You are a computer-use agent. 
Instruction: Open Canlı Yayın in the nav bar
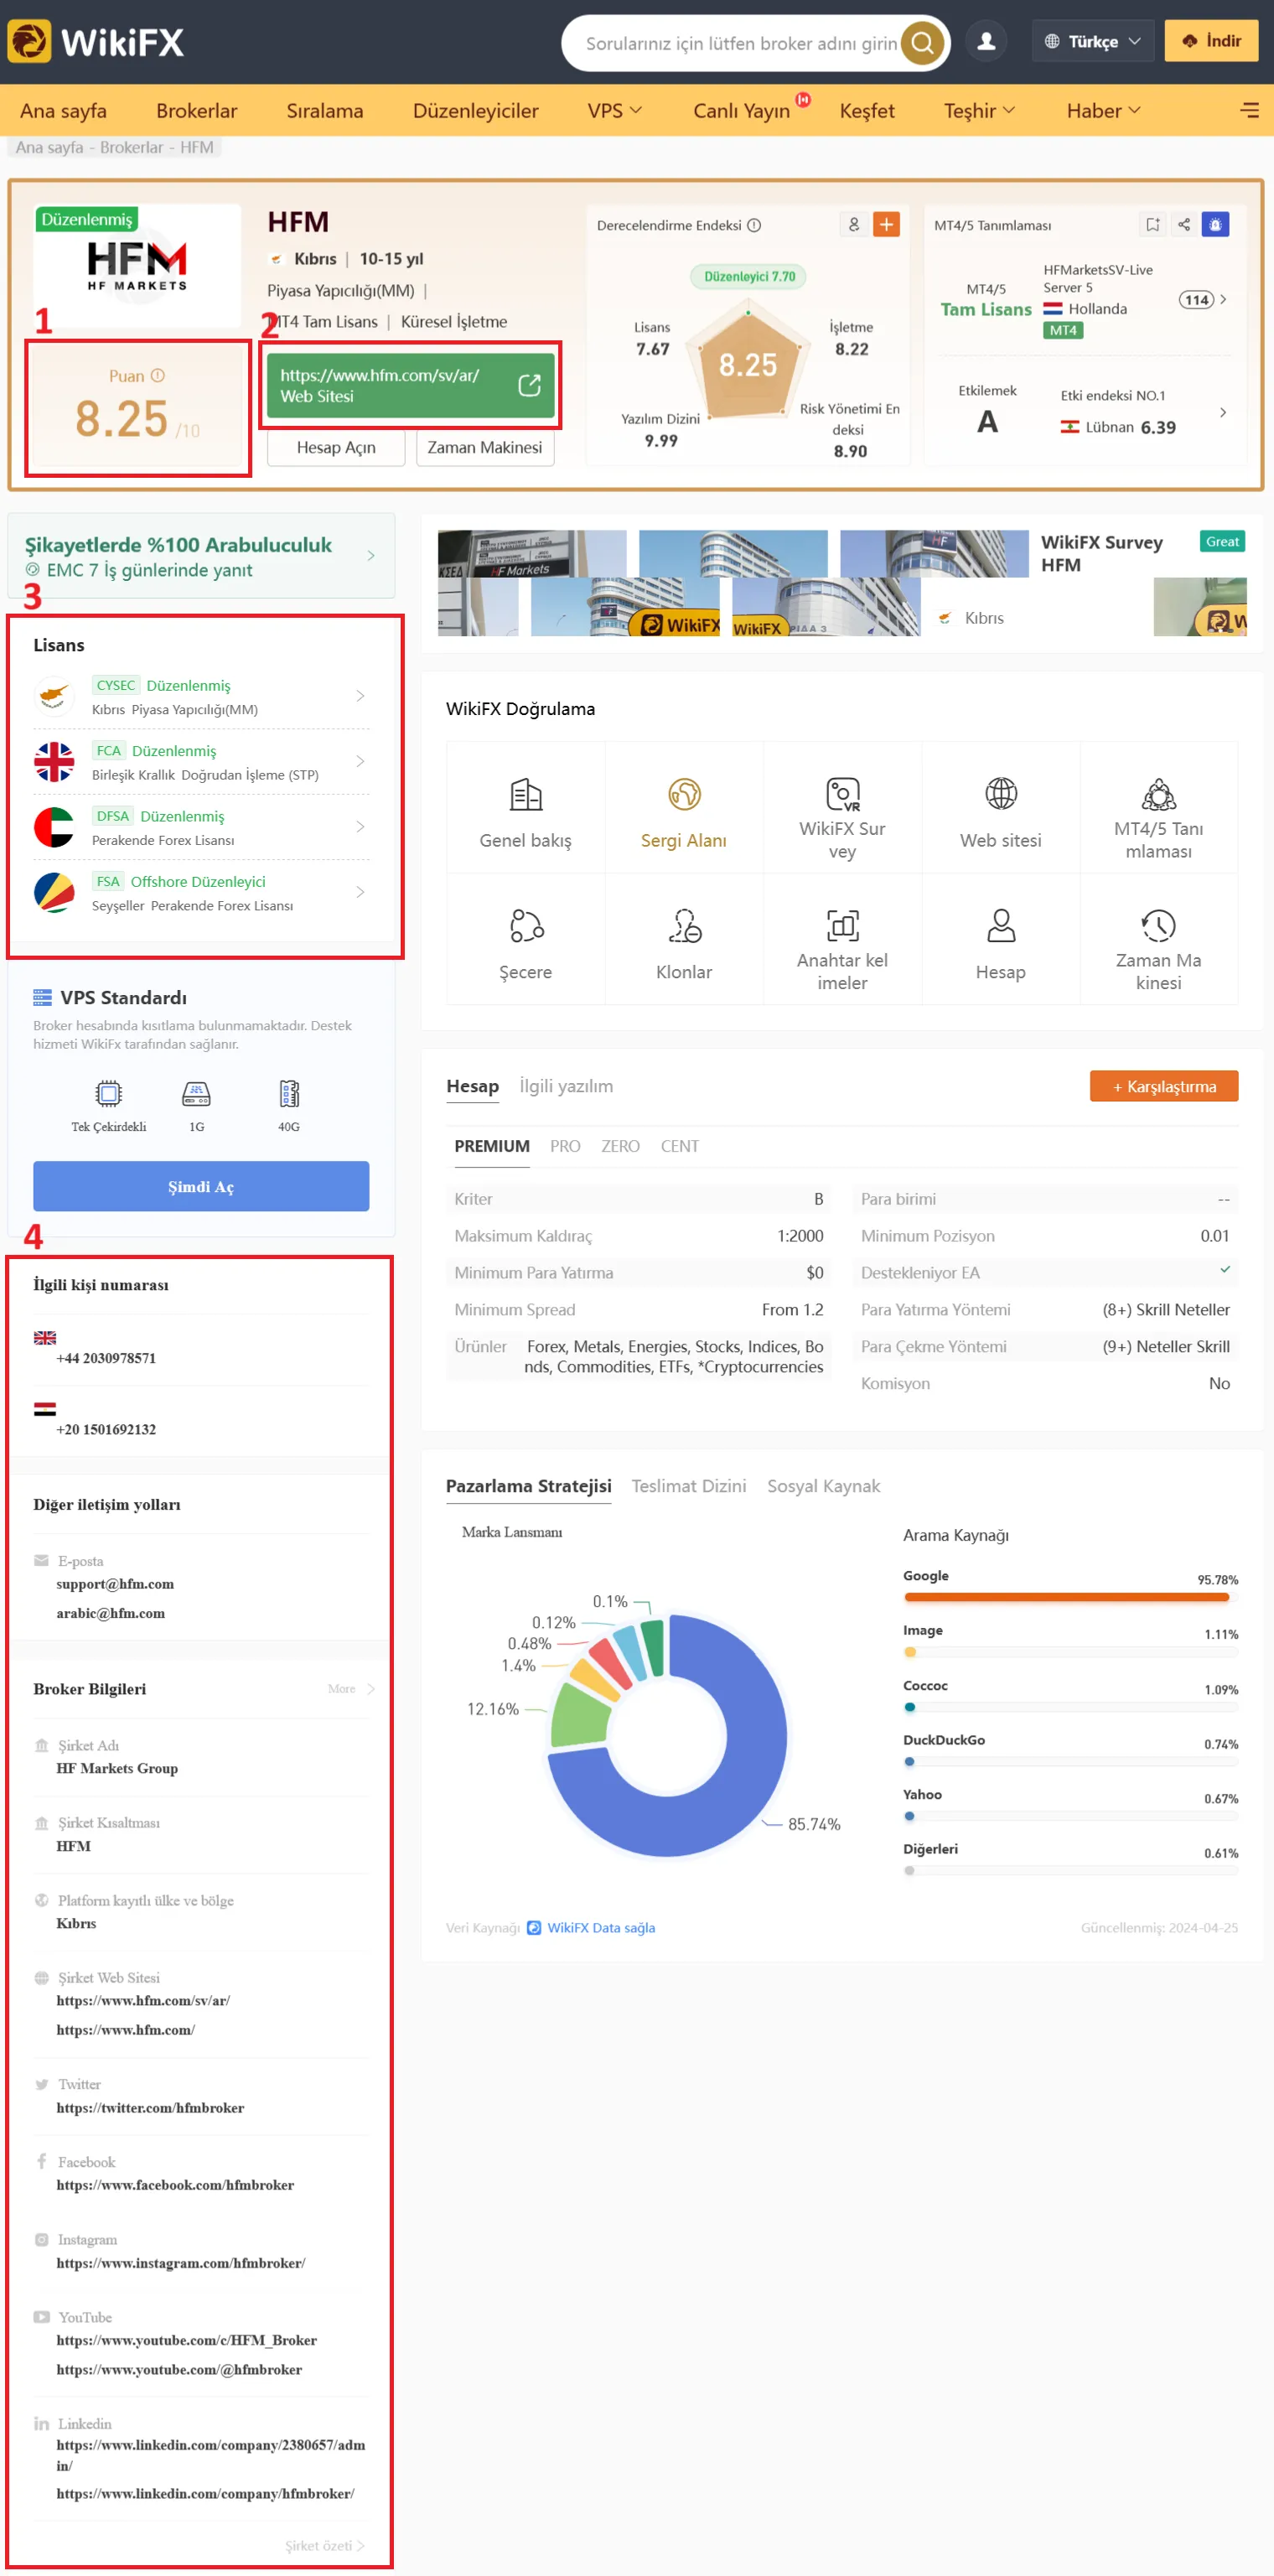click(x=742, y=110)
